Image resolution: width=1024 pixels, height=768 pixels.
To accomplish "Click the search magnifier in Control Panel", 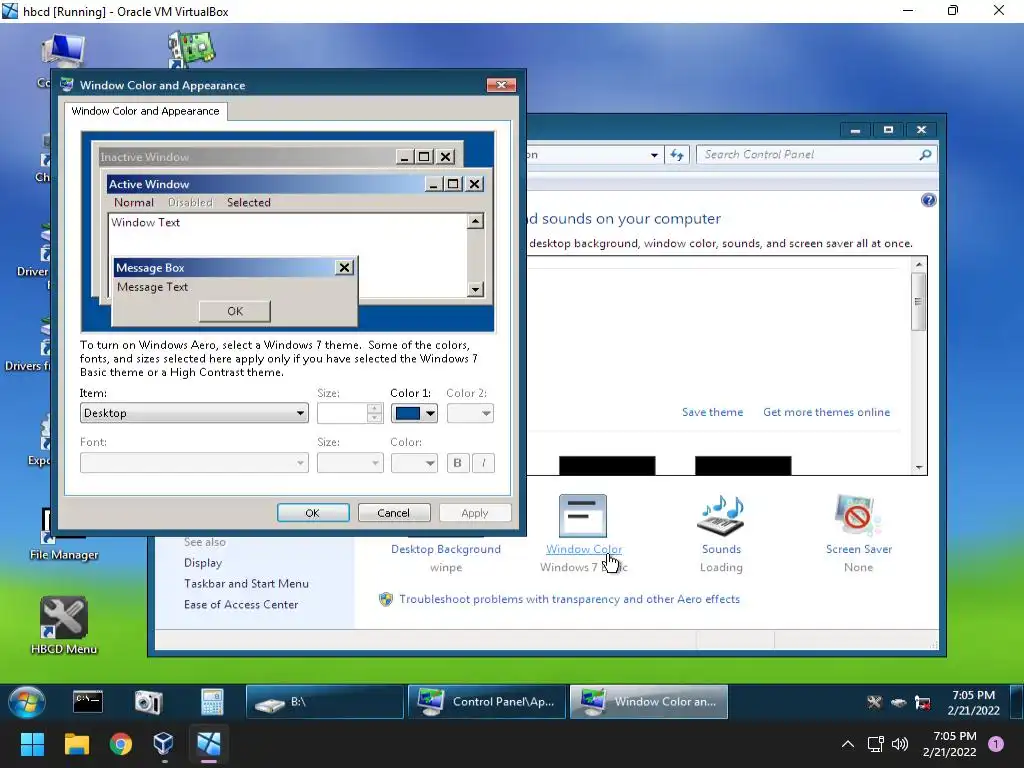I will [x=925, y=155].
